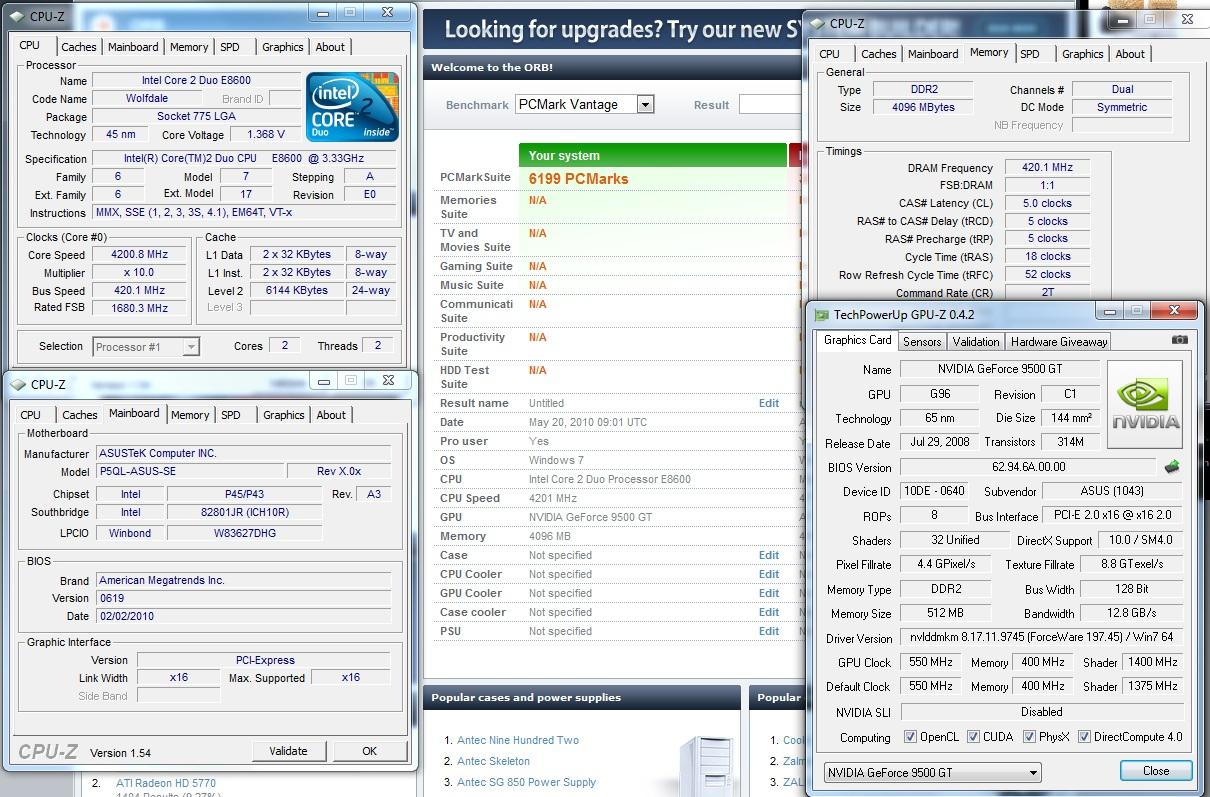1210x797 pixels.
Task: Click the Intel Core 2 Duo logo
Action: (352, 106)
